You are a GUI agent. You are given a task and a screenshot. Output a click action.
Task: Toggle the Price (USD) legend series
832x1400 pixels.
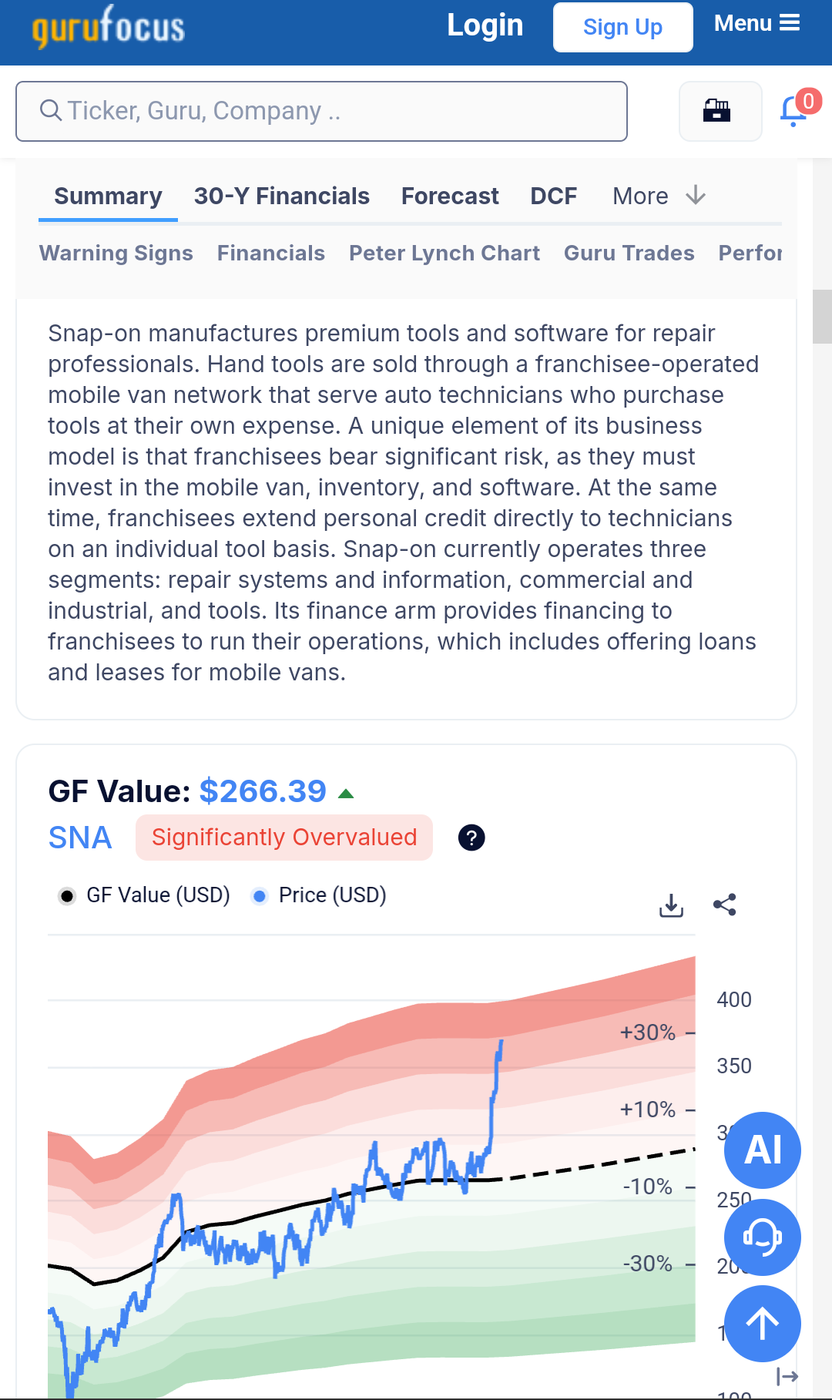319,895
